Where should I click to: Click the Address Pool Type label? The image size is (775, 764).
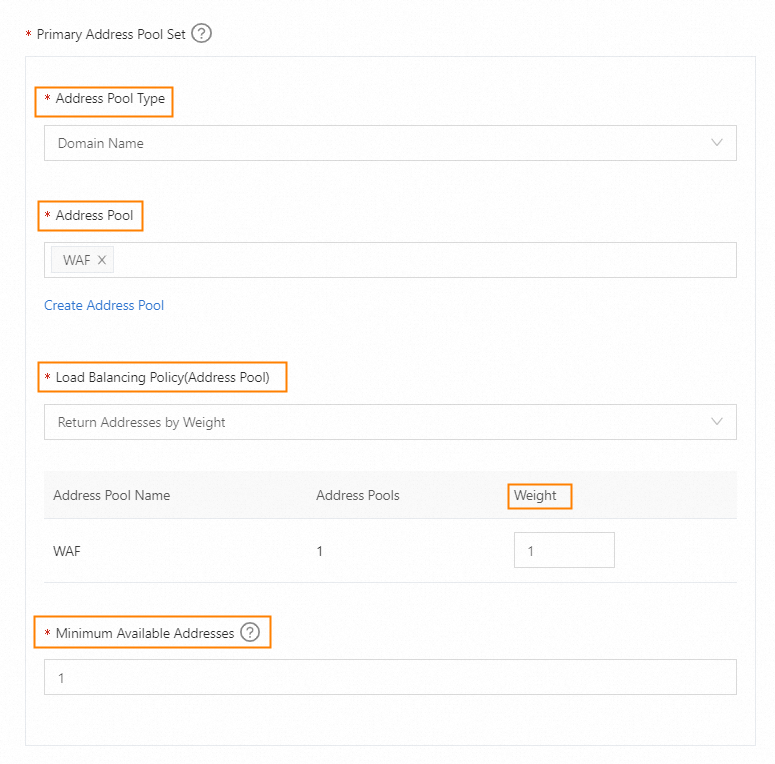tap(110, 99)
